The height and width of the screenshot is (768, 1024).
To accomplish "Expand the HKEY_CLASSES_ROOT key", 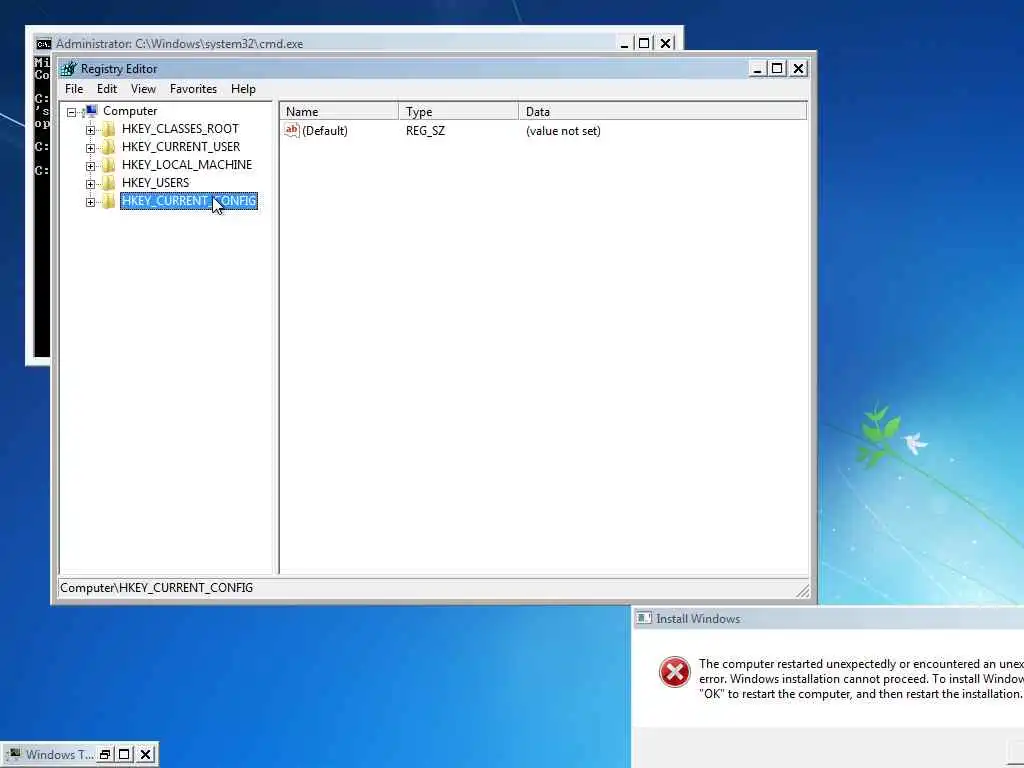I will coord(90,130).
